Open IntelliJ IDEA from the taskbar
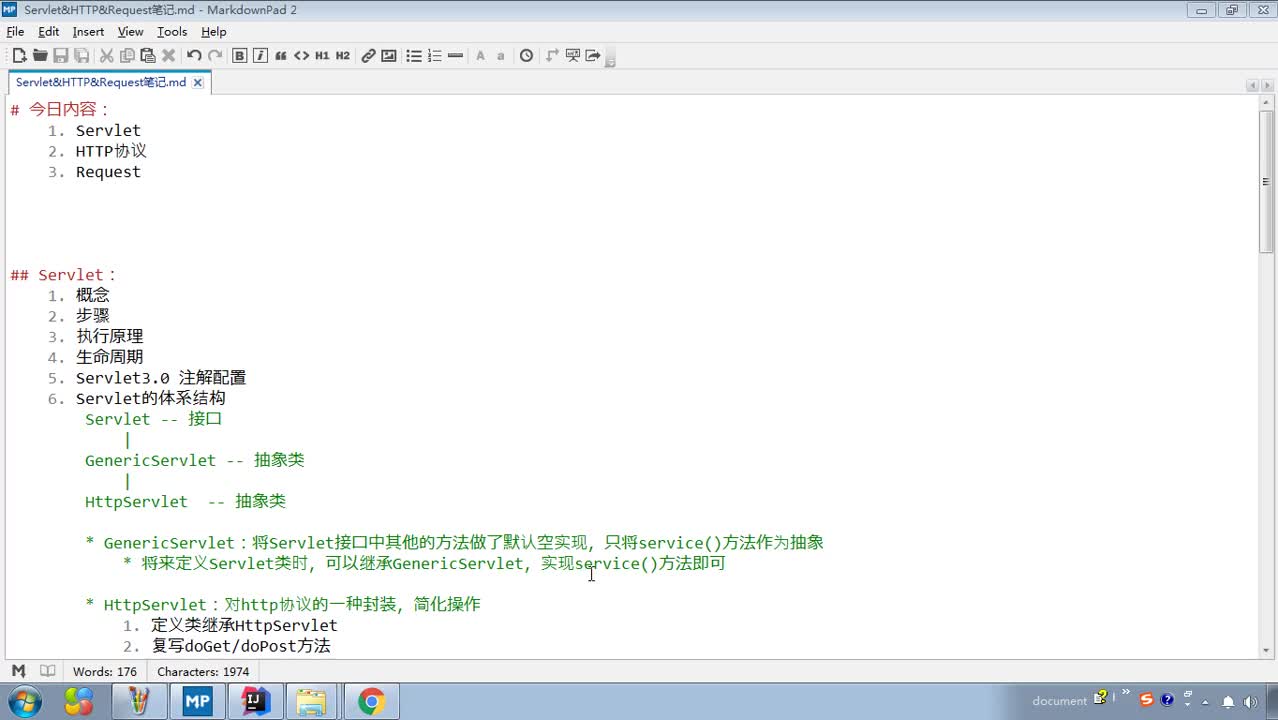 255,701
